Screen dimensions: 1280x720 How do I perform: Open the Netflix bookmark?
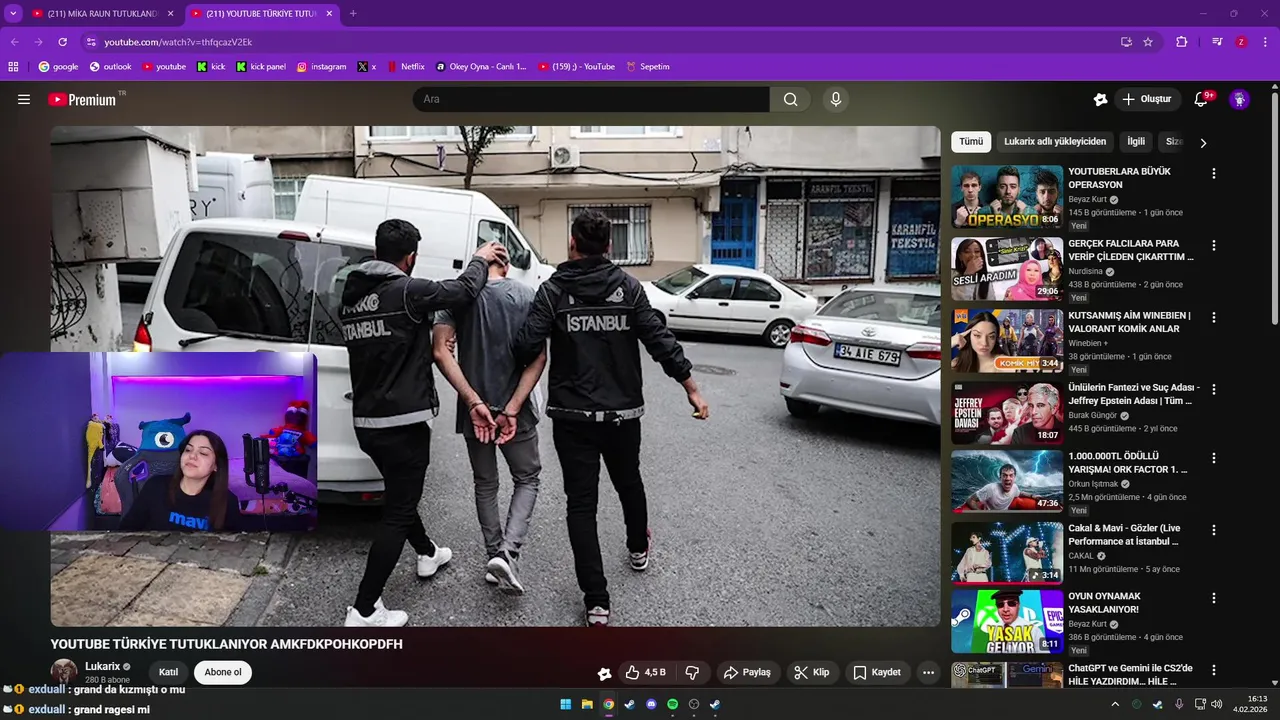click(x=405, y=67)
